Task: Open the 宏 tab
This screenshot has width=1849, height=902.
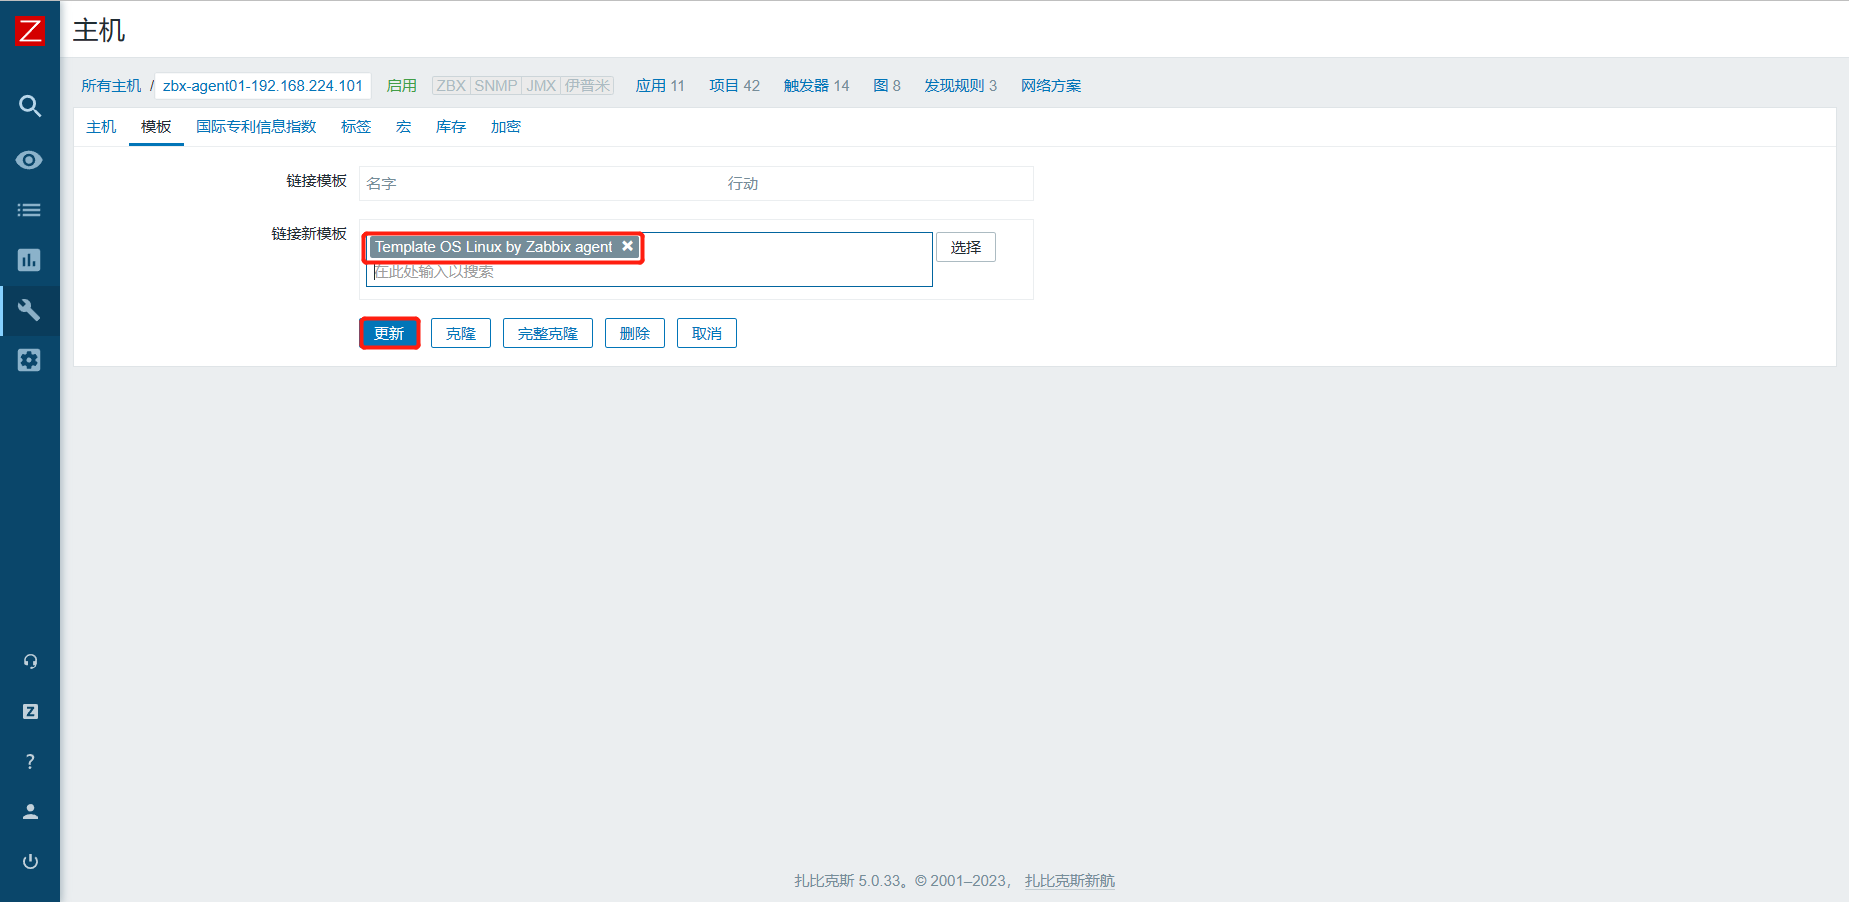Action: 404,127
